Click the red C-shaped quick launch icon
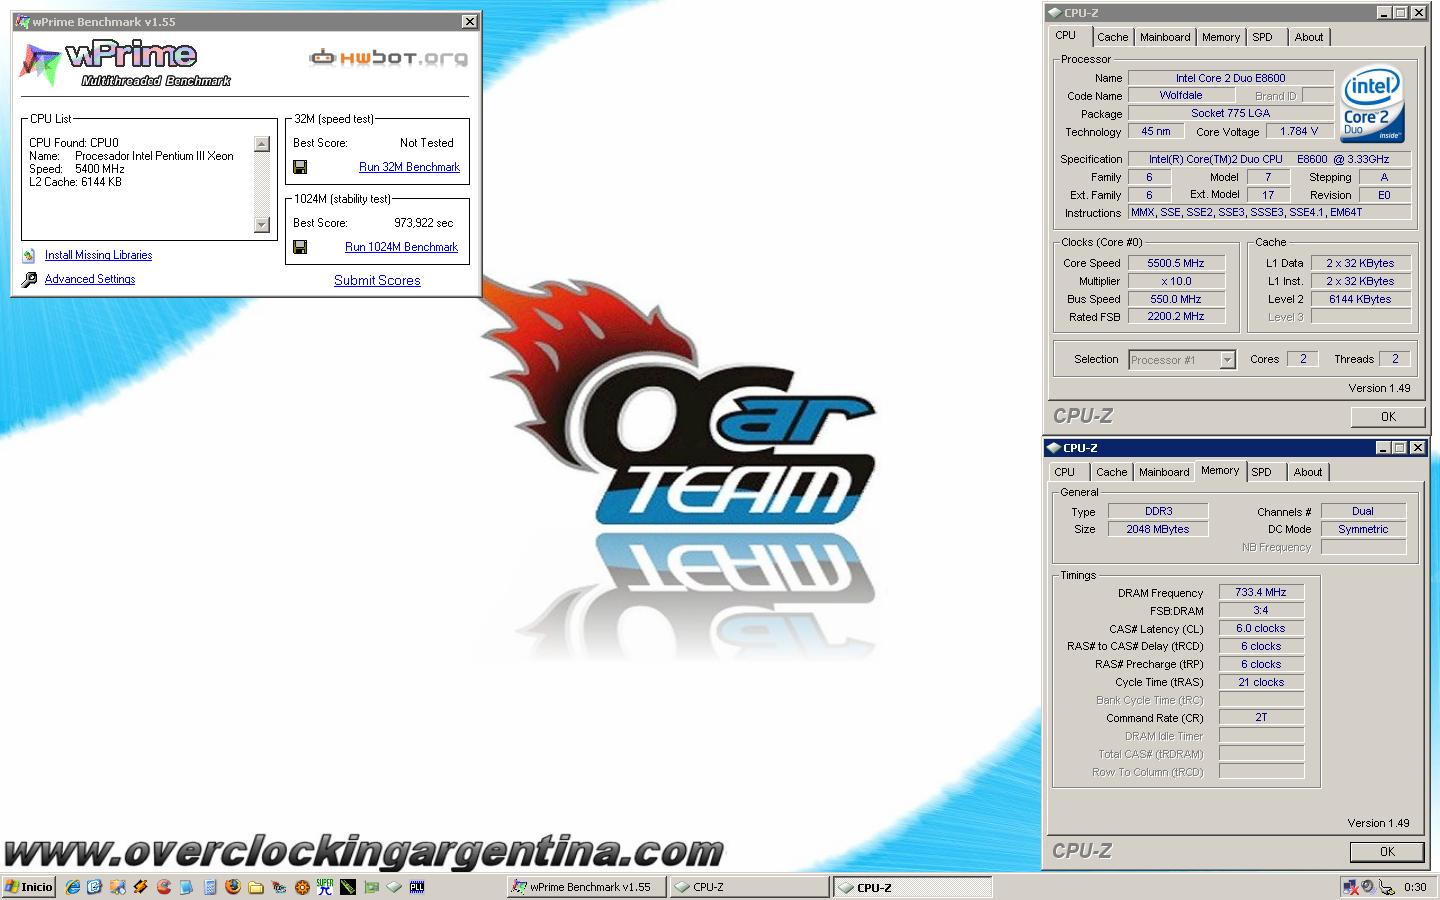 pyautogui.click(x=163, y=887)
